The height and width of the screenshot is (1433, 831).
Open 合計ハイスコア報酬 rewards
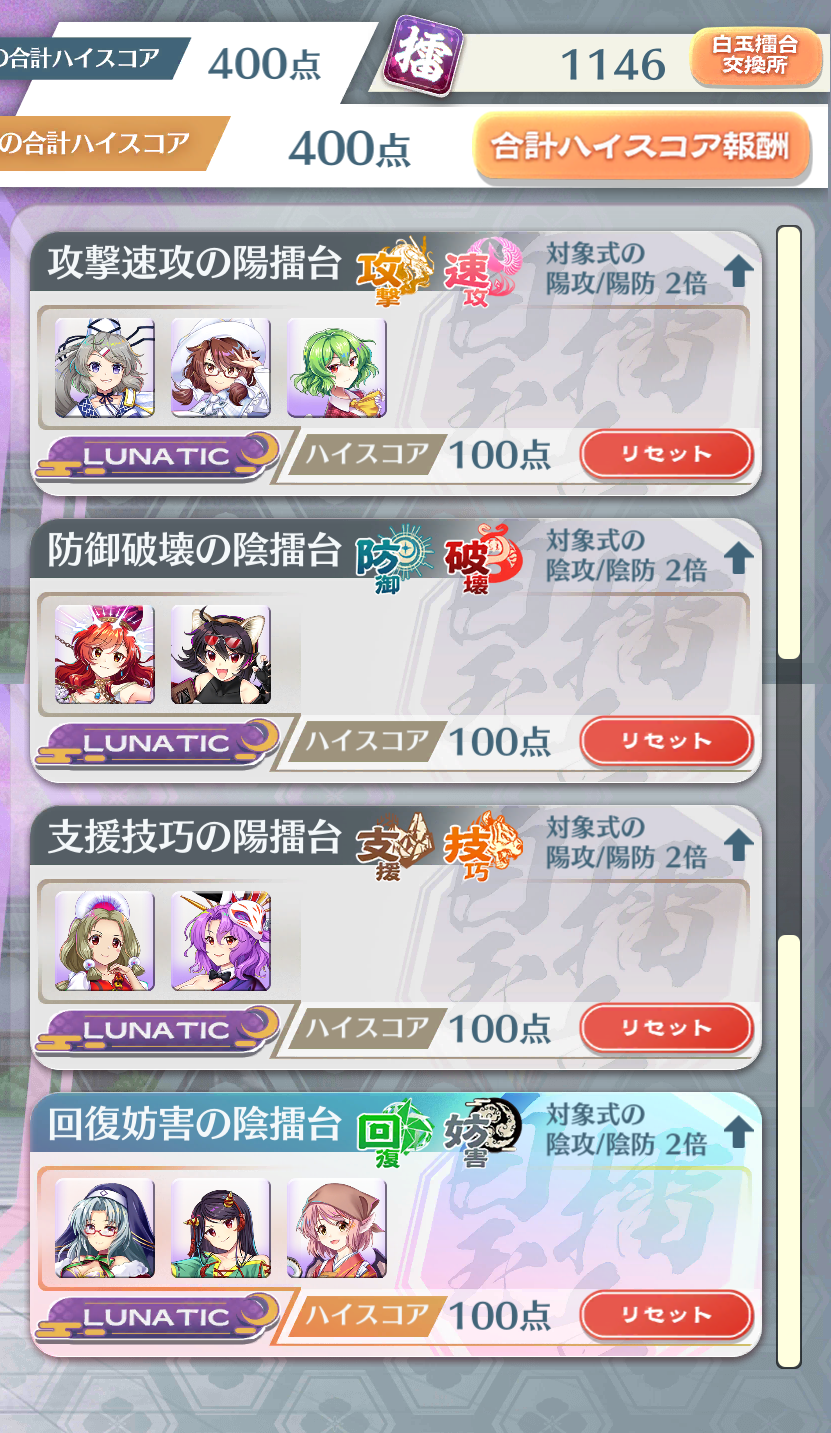(641, 148)
